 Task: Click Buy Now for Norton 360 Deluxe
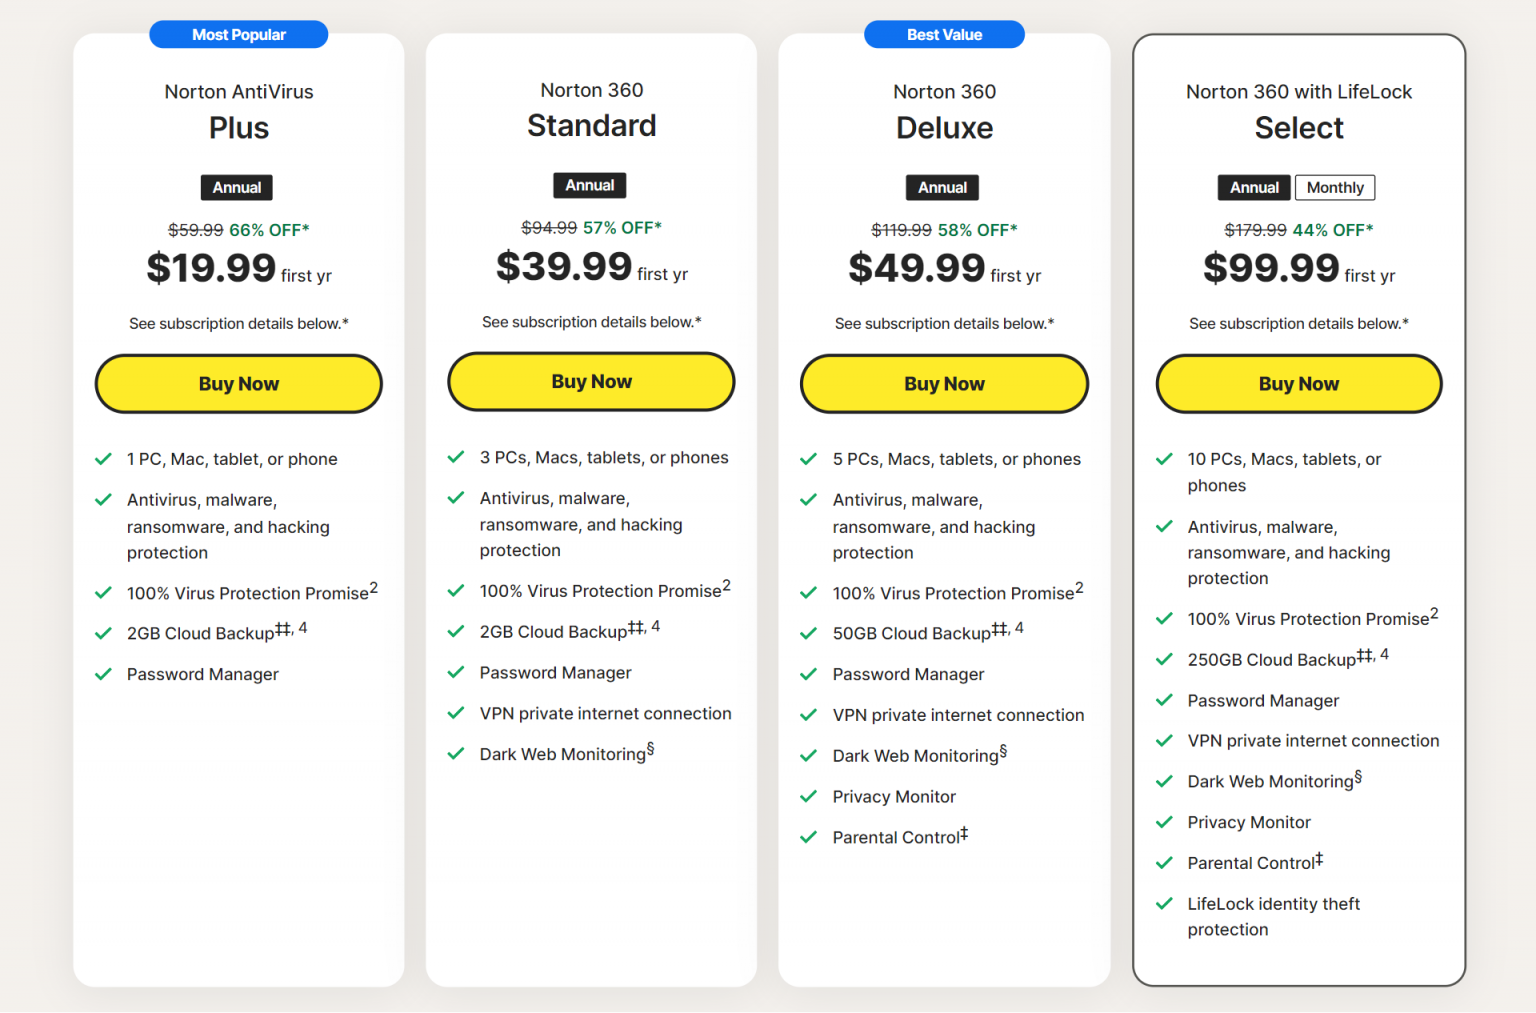click(x=943, y=384)
